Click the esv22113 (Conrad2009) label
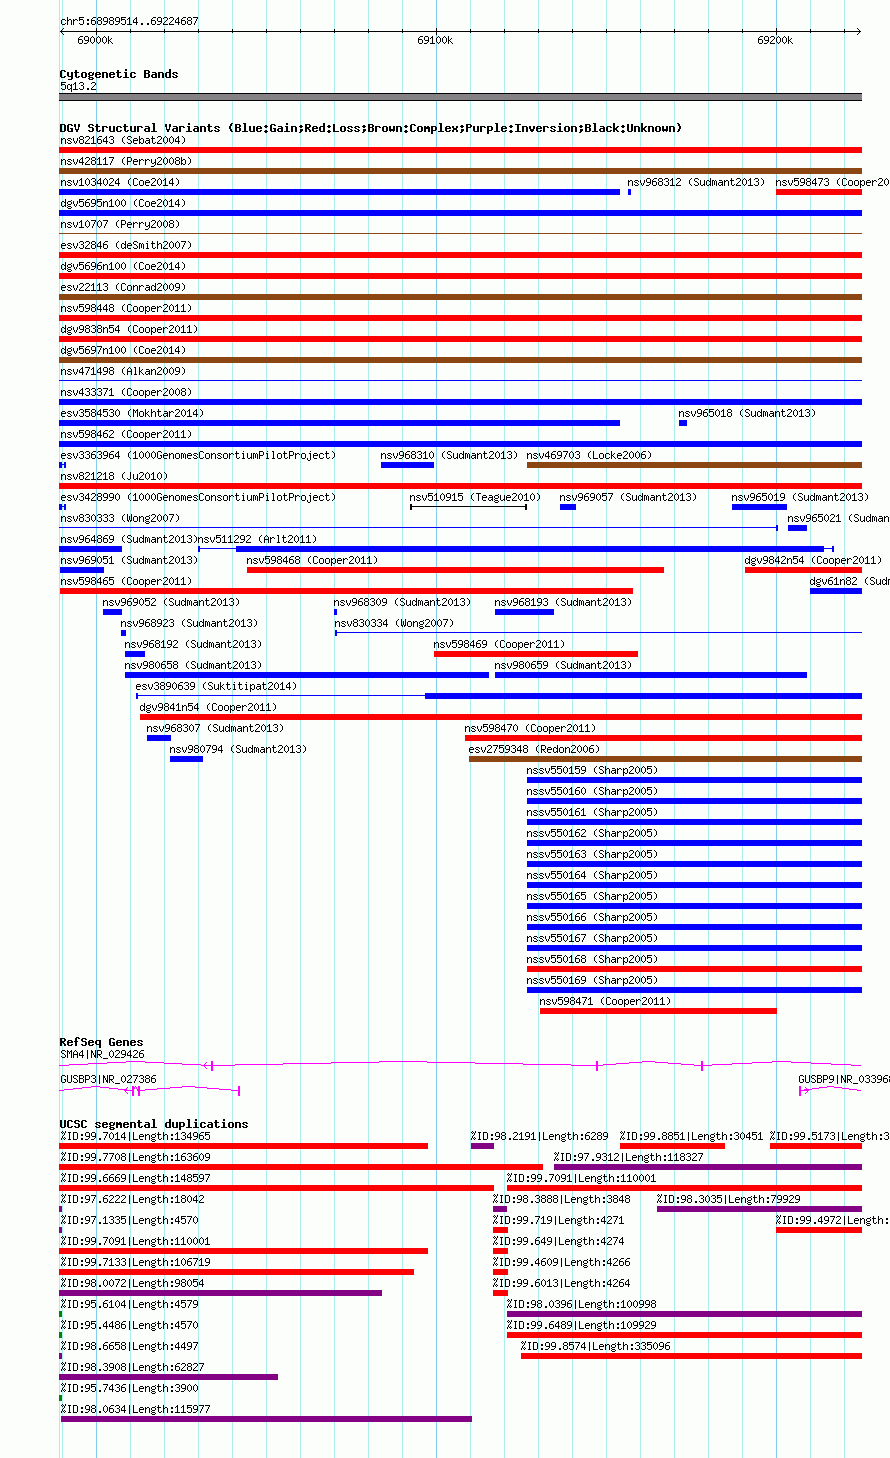Image resolution: width=890 pixels, height=1458 pixels. pyautogui.click(x=123, y=287)
